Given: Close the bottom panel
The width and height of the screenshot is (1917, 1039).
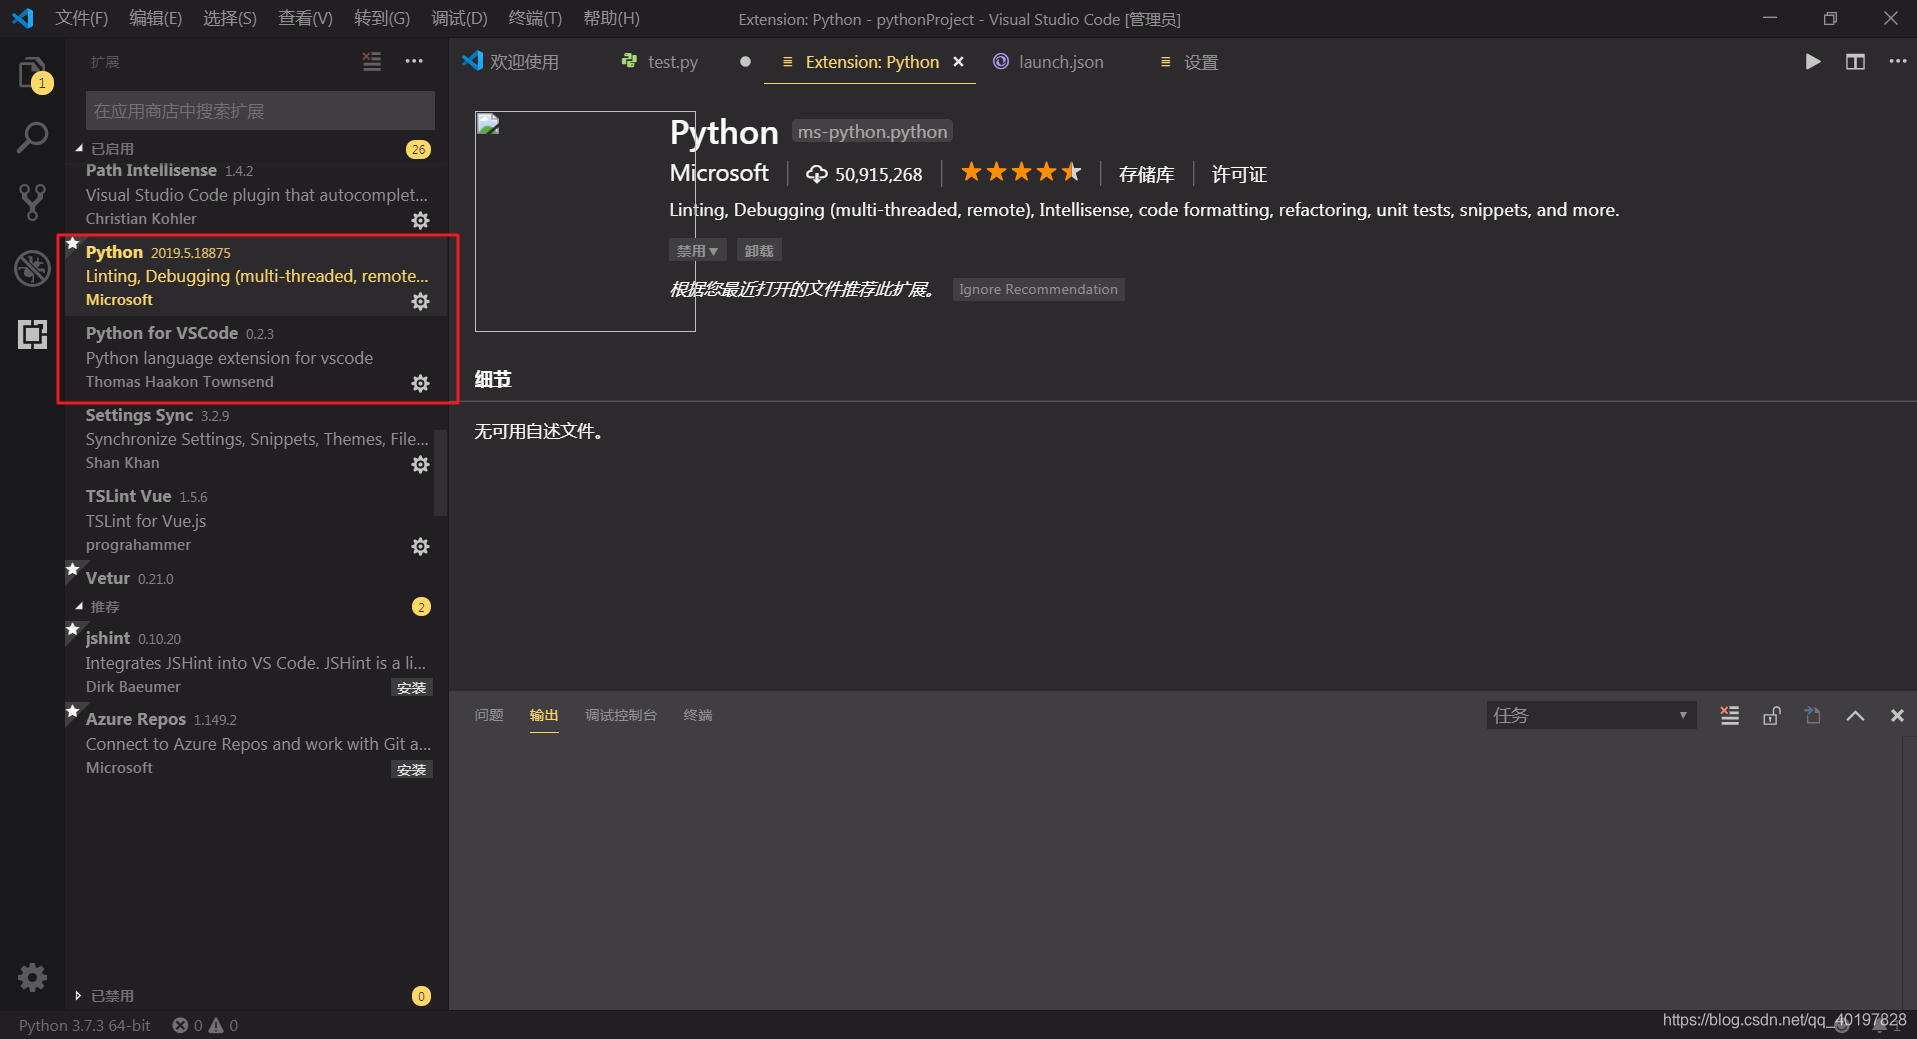Looking at the screenshot, I should point(1897,715).
